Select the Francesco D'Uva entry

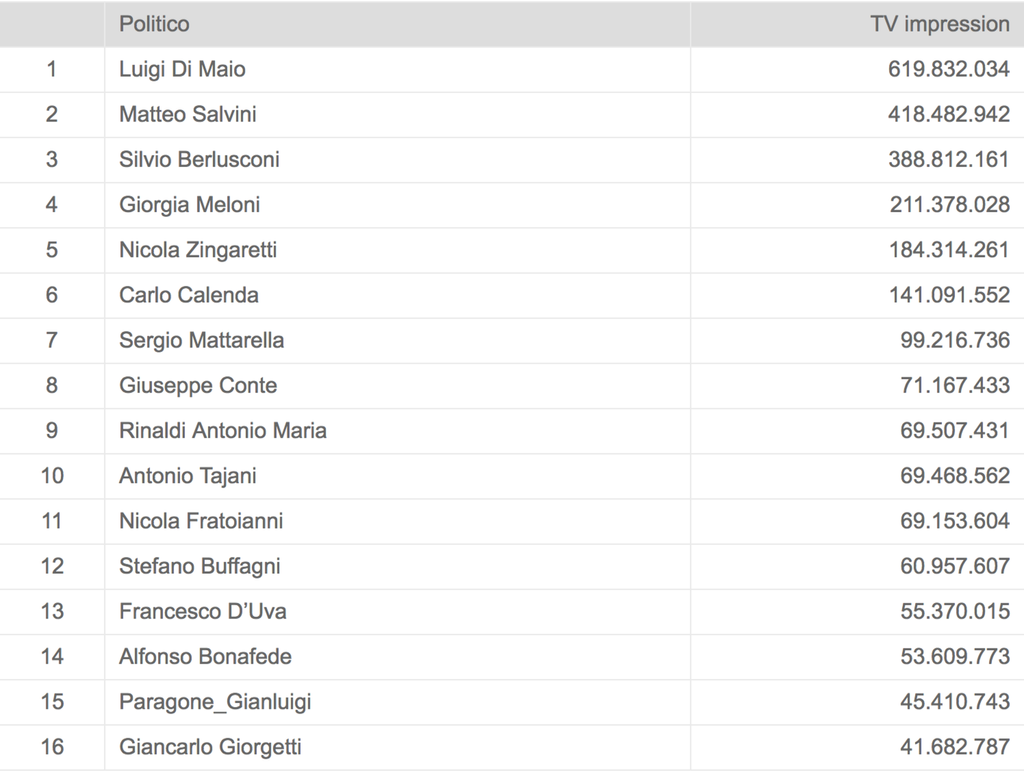click(203, 611)
